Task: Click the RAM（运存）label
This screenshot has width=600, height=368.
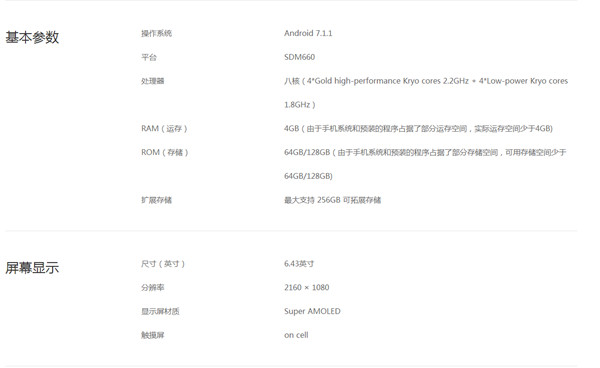Action: click(x=164, y=129)
